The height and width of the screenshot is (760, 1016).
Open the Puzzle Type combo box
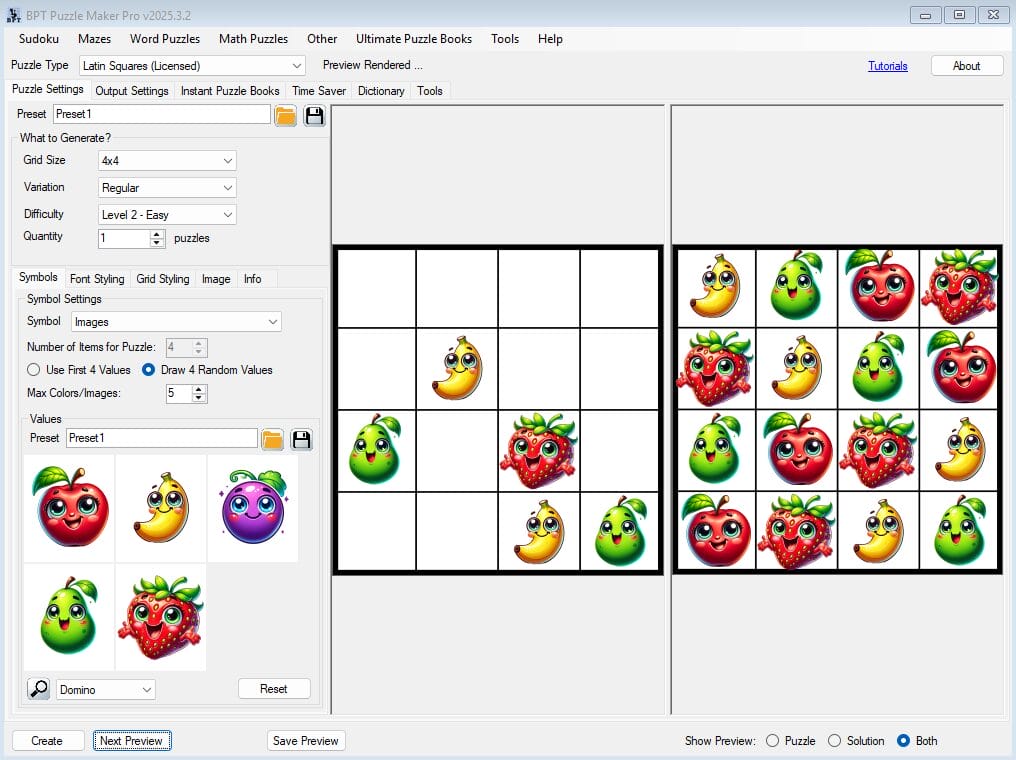coord(192,66)
